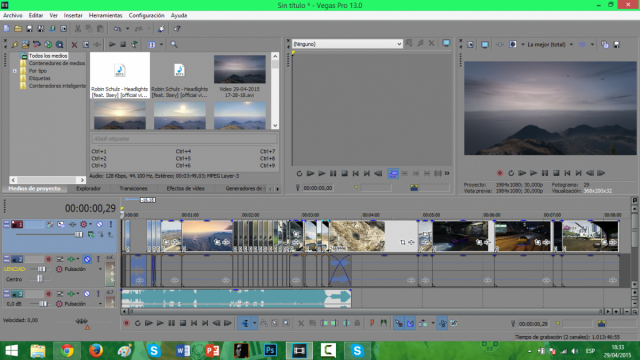Open Views dropdown arrow in project media
The image size is (640, 360).
(161, 44)
